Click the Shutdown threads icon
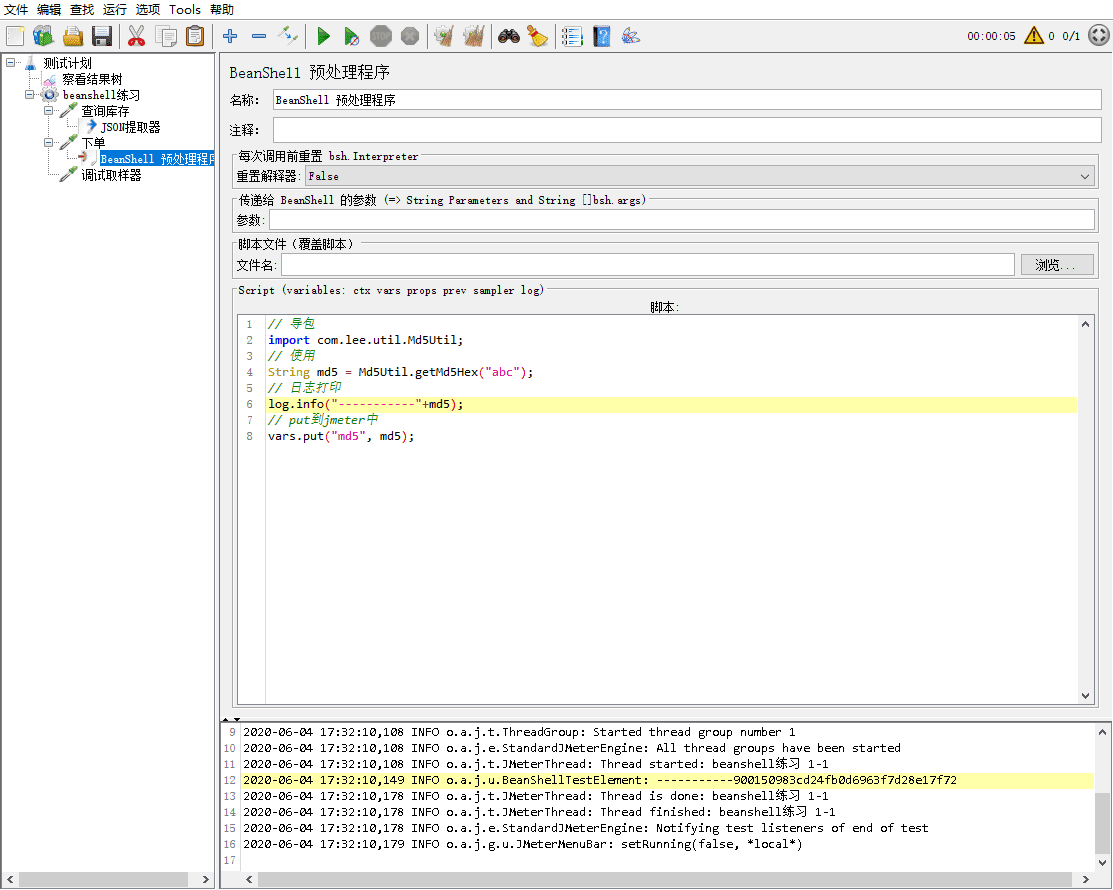Viewport: 1113px width, 890px height. [410, 35]
